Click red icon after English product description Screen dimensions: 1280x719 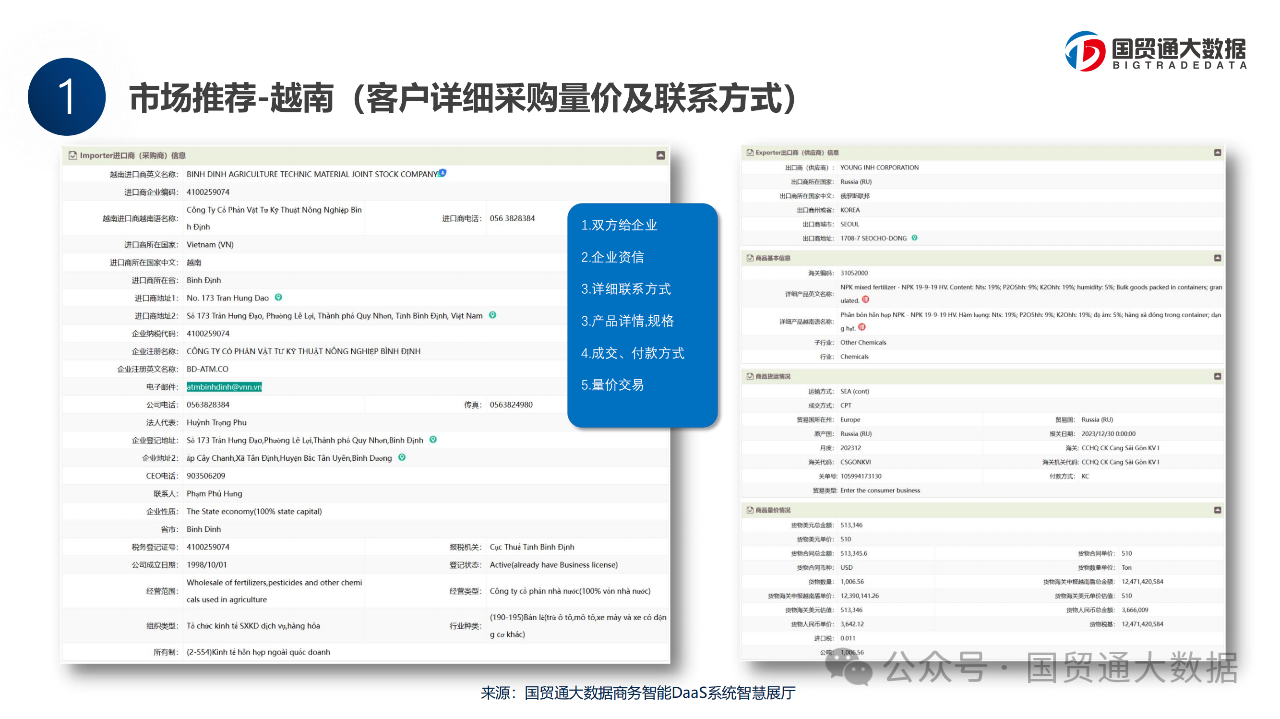865,299
